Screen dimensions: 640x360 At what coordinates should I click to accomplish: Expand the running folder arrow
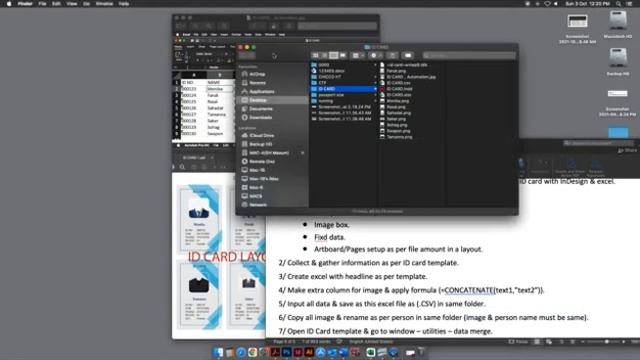tap(375, 101)
